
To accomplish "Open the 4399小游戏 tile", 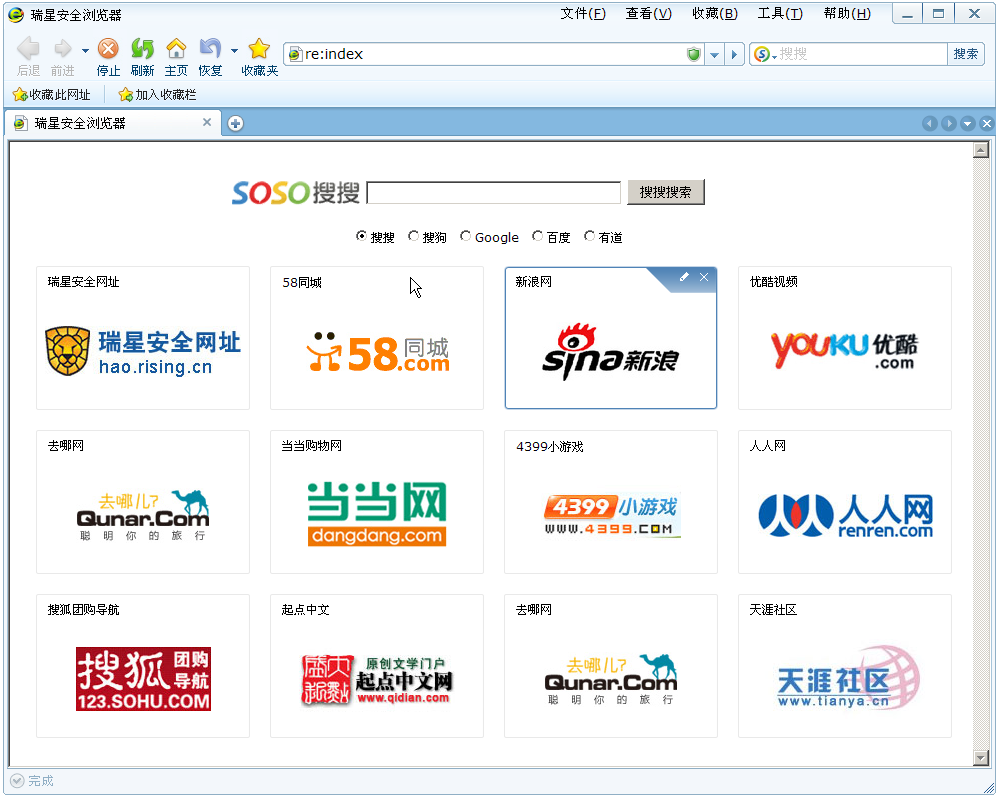I will [610, 502].
